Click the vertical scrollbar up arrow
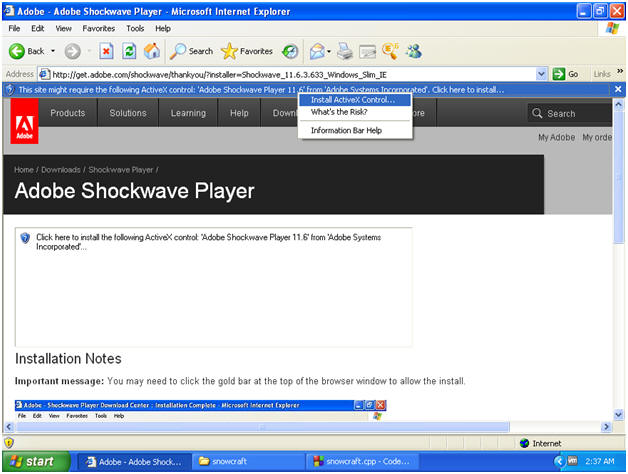Image resolution: width=628 pixels, height=474 pixels. tap(618, 105)
